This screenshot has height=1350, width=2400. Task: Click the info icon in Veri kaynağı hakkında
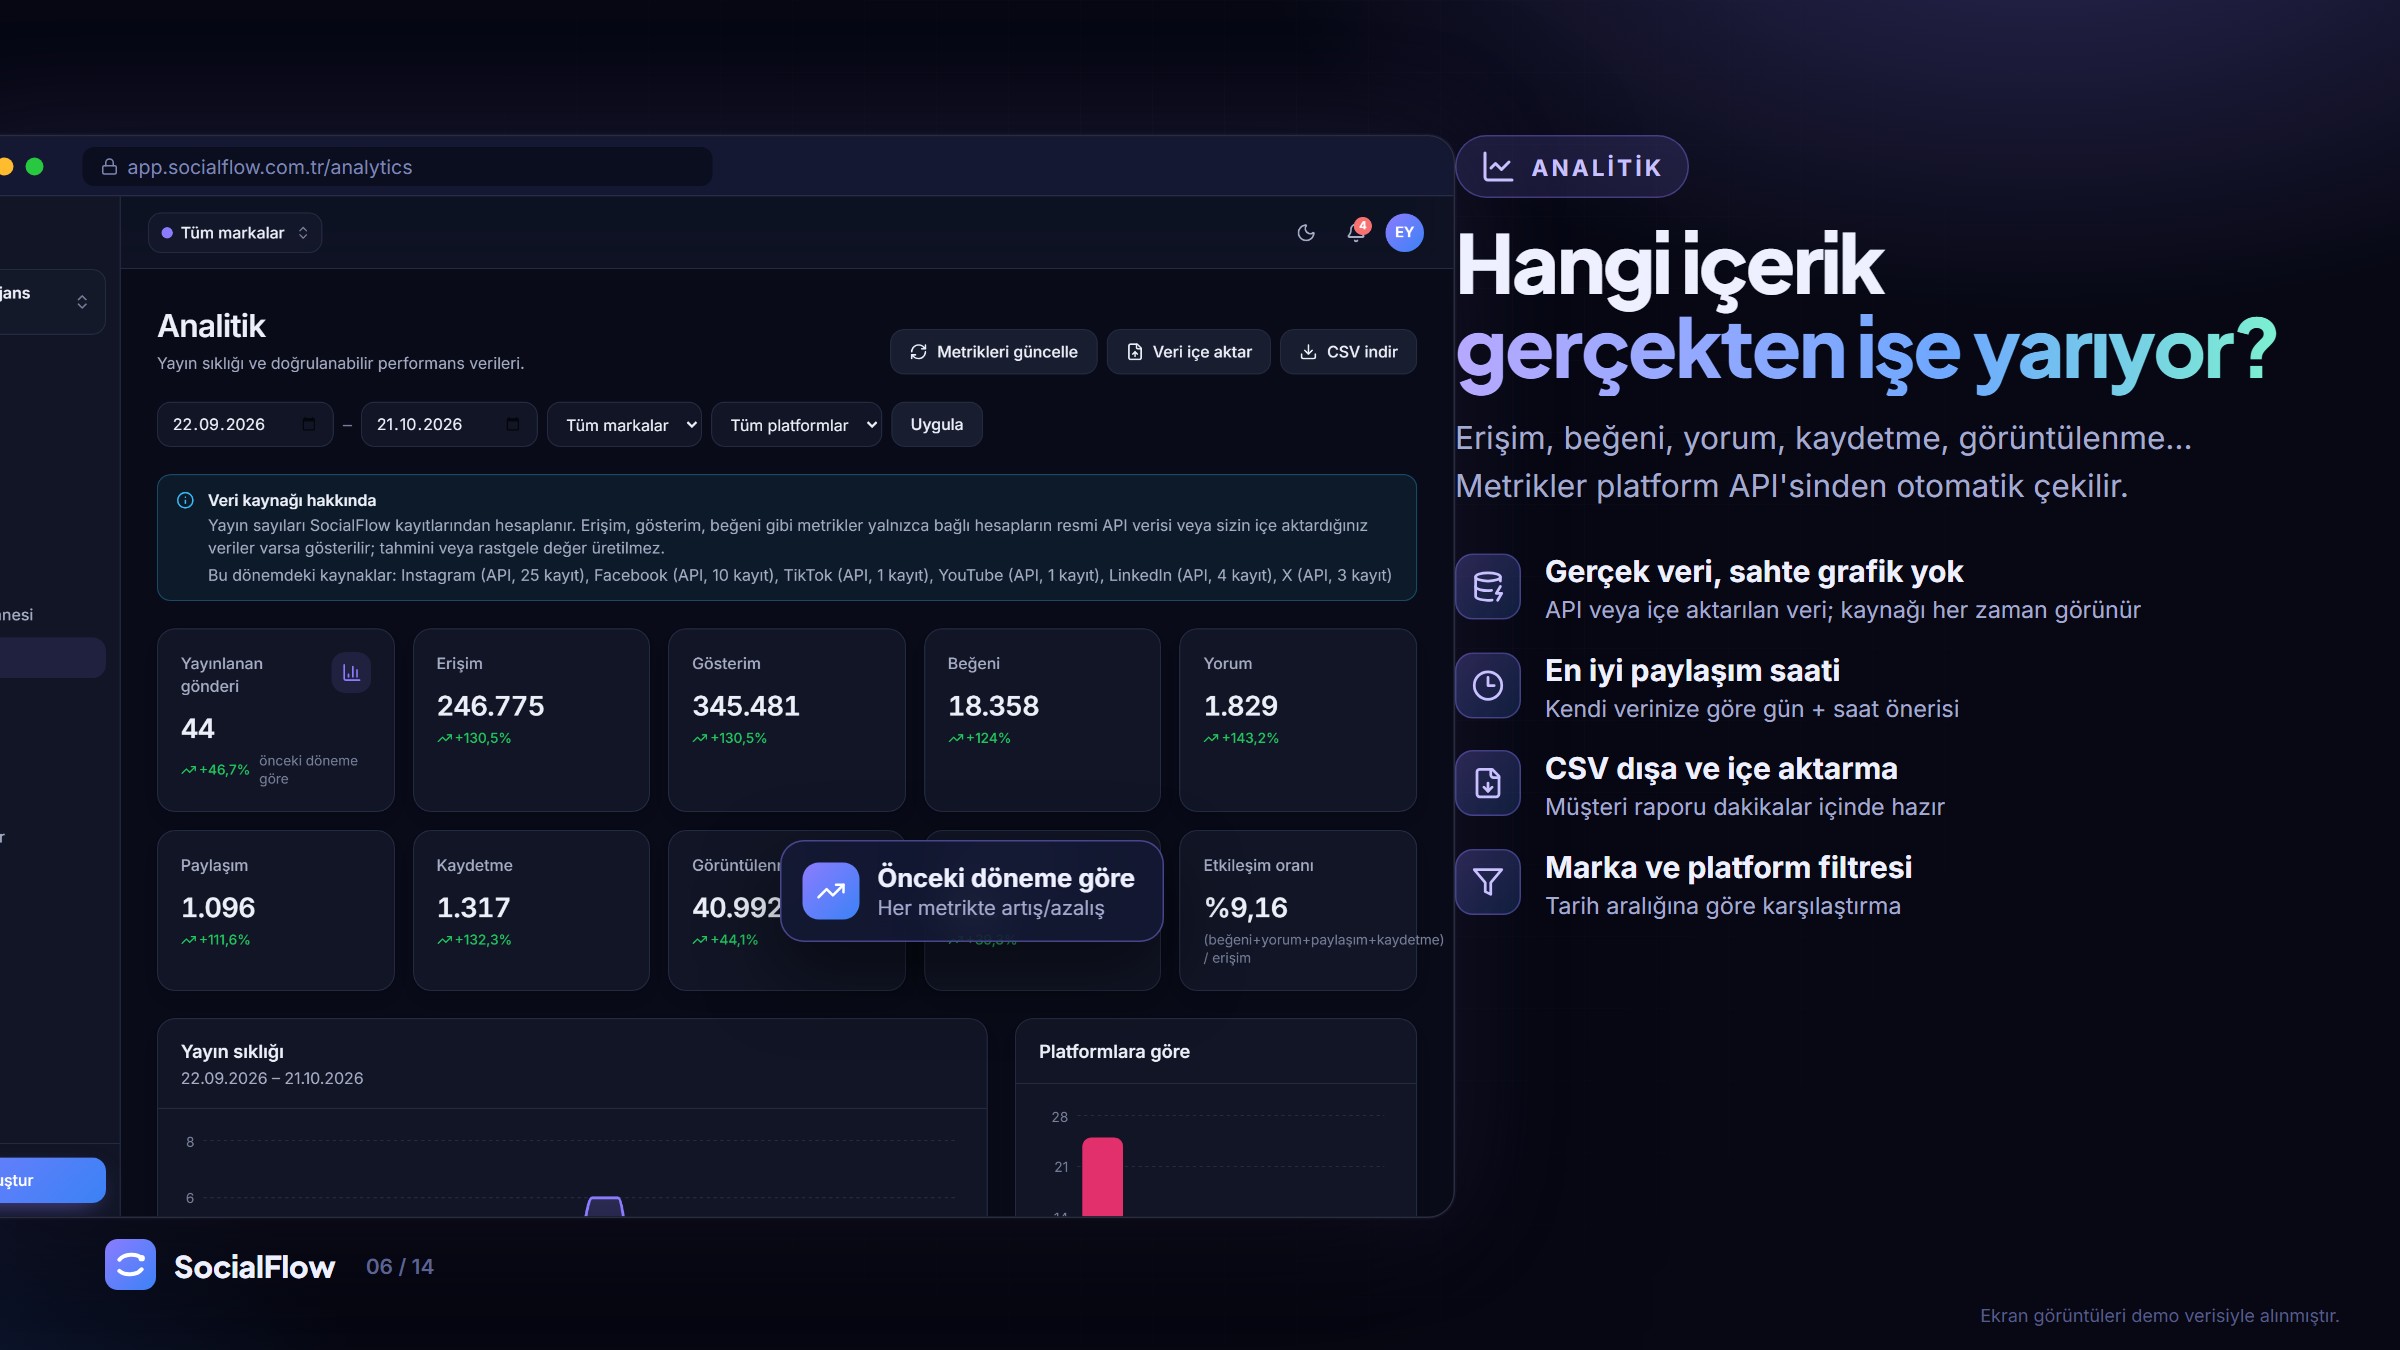[x=185, y=500]
